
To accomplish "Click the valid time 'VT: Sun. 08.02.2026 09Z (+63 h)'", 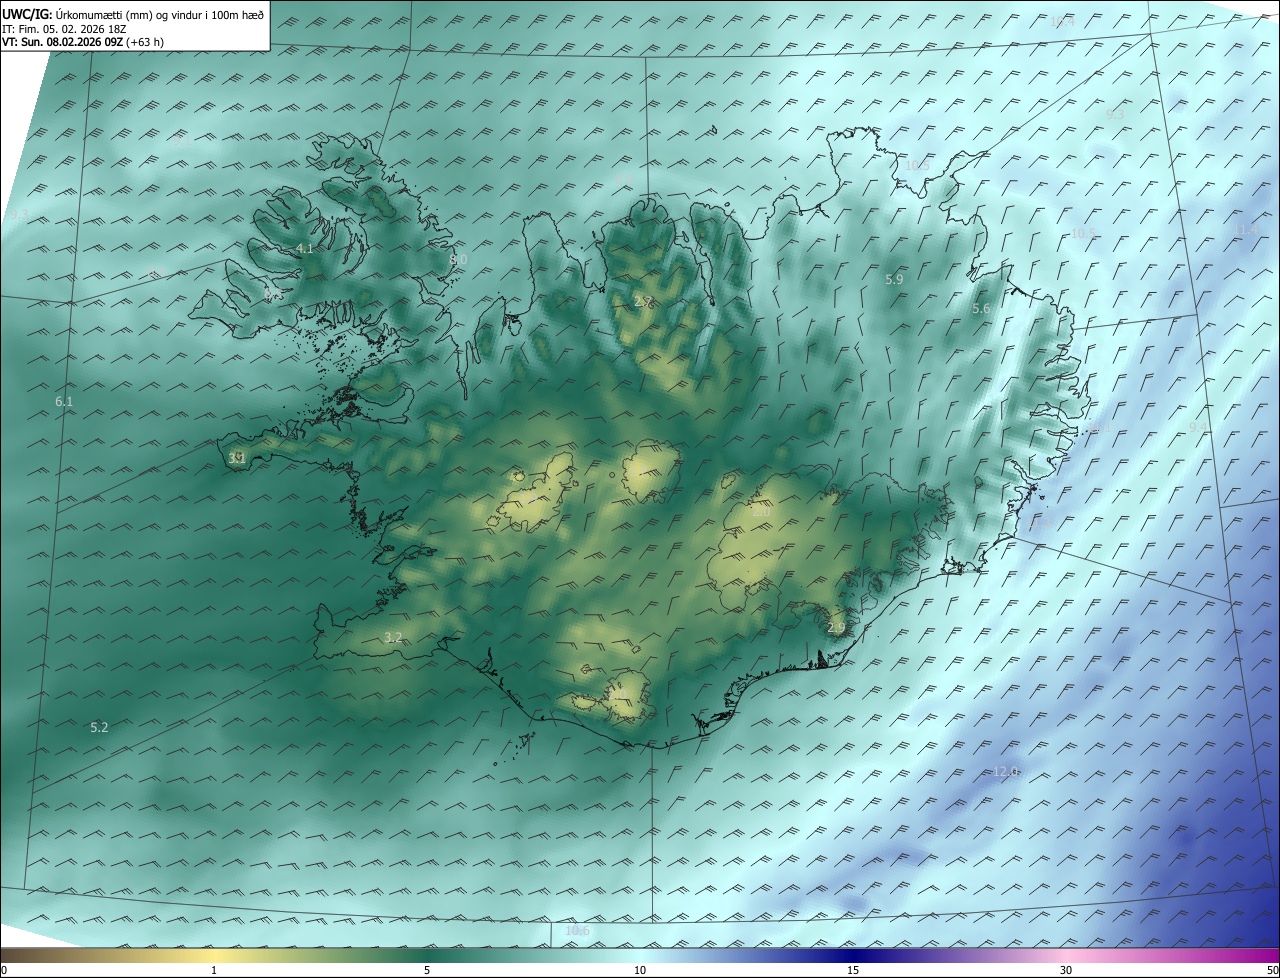I will [x=83, y=42].
